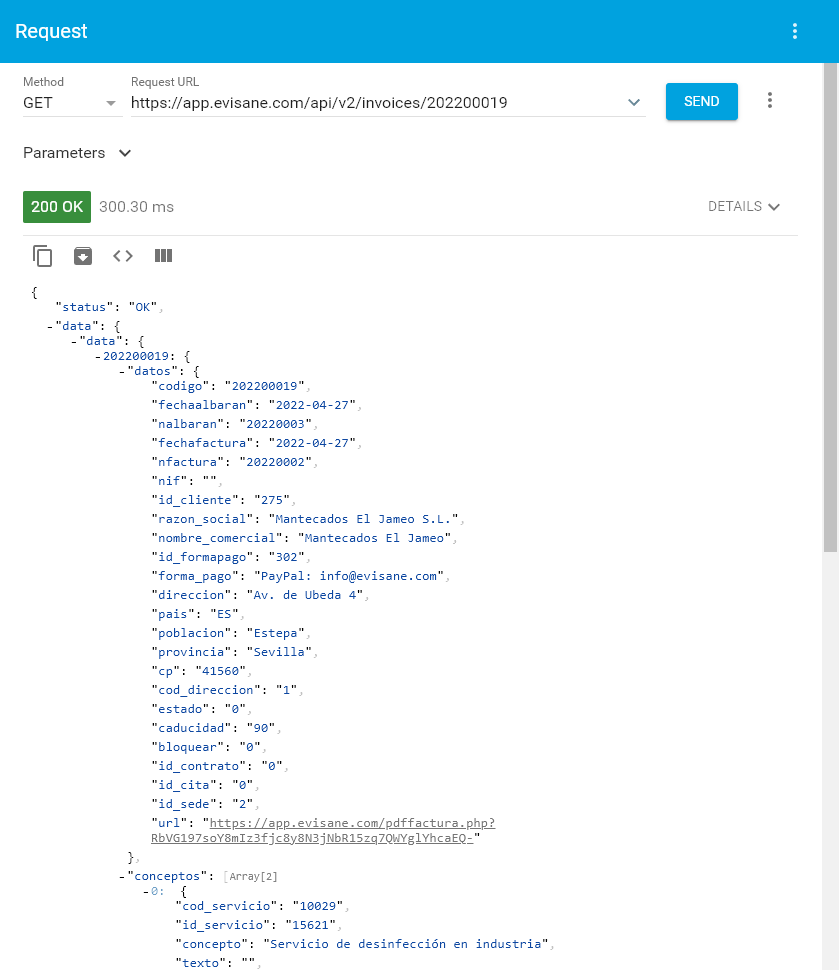This screenshot has height=970, width=839.
Task: Expand response DETAILS
Action: (x=743, y=206)
